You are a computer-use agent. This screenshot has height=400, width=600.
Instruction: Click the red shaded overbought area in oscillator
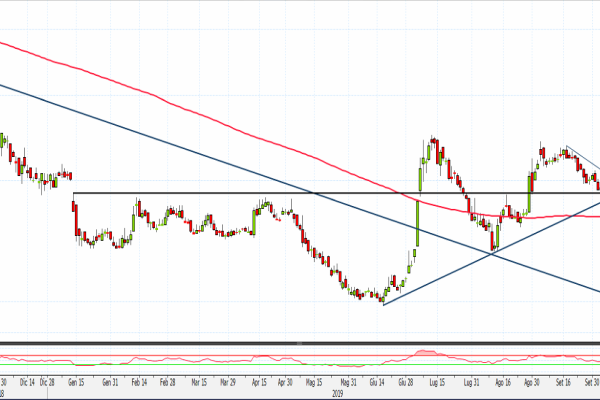(x=428, y=352)
